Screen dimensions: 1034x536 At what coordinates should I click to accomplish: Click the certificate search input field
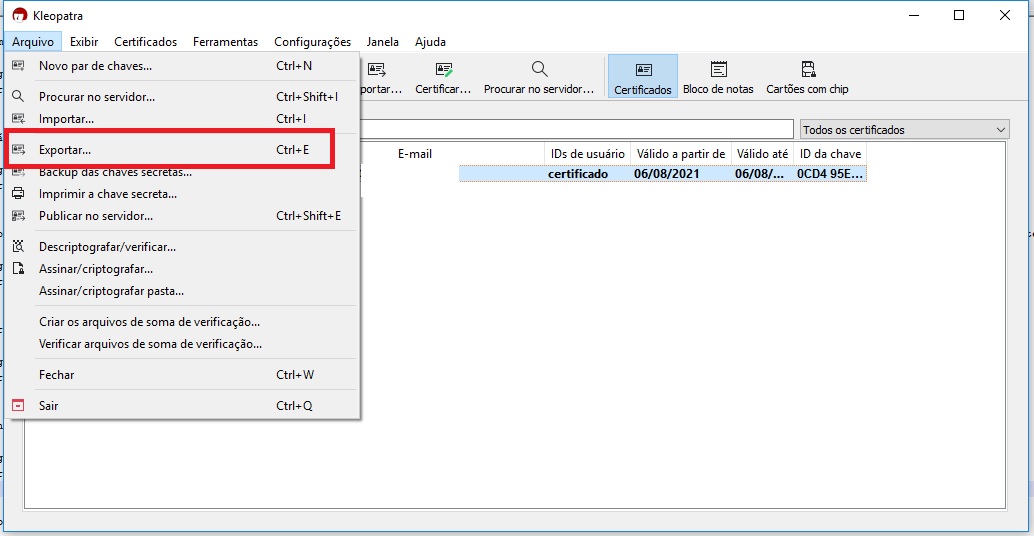pos(577,129)
